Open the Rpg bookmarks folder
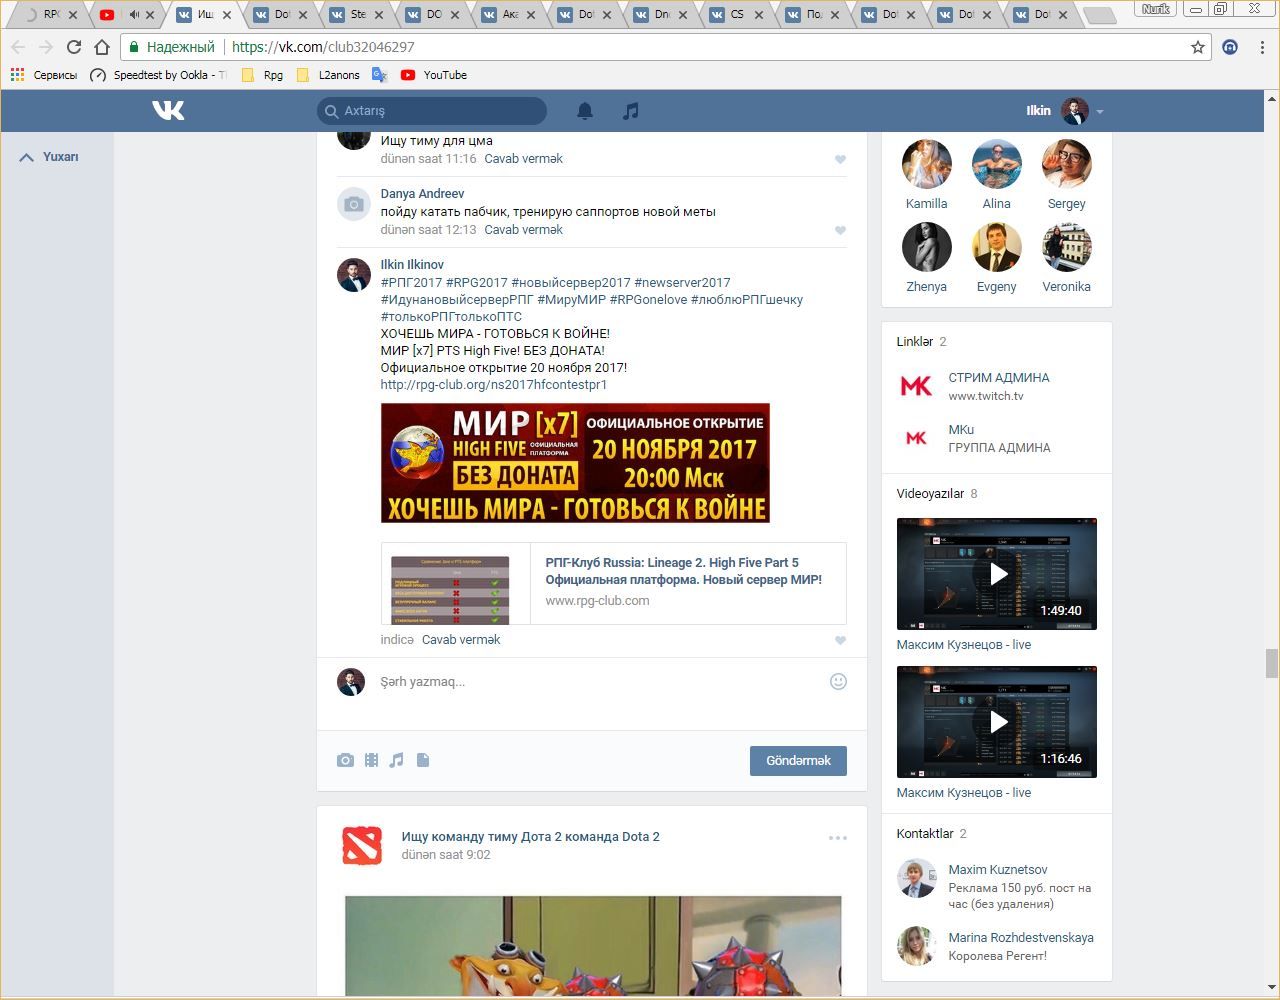 point(262,75)
